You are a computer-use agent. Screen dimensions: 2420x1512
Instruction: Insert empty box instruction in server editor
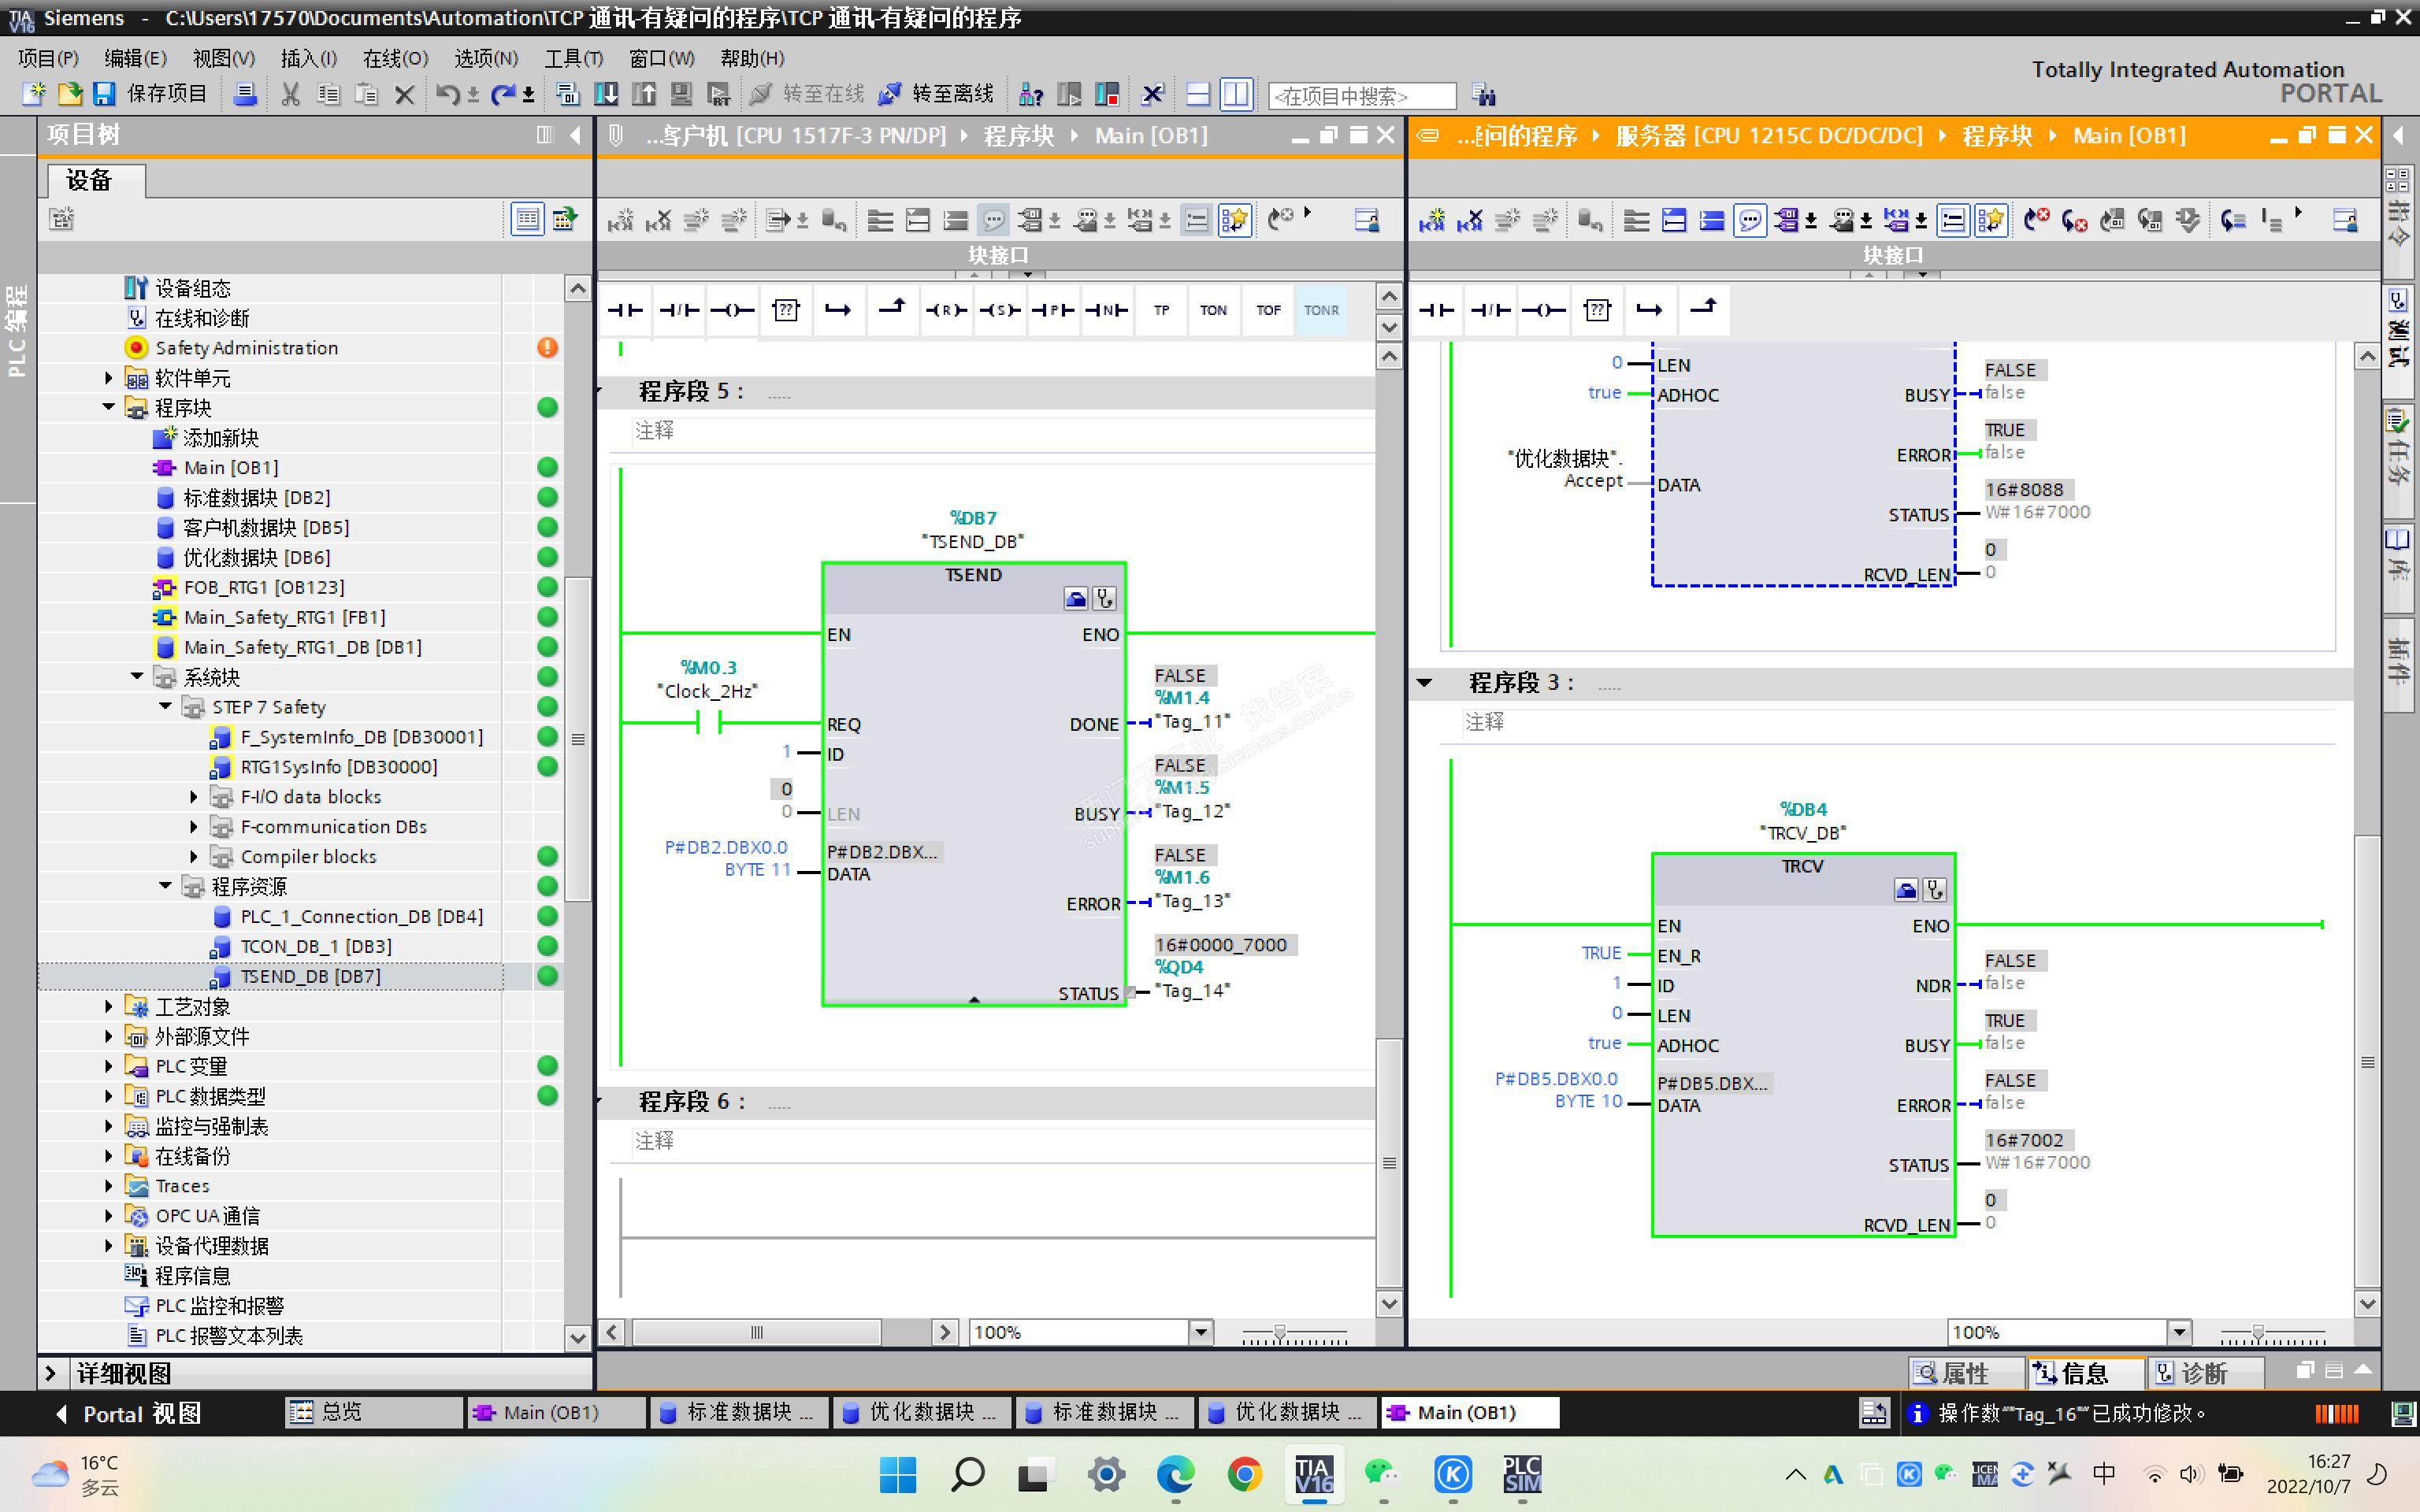pyautogui.click(x=1597, y=310)
